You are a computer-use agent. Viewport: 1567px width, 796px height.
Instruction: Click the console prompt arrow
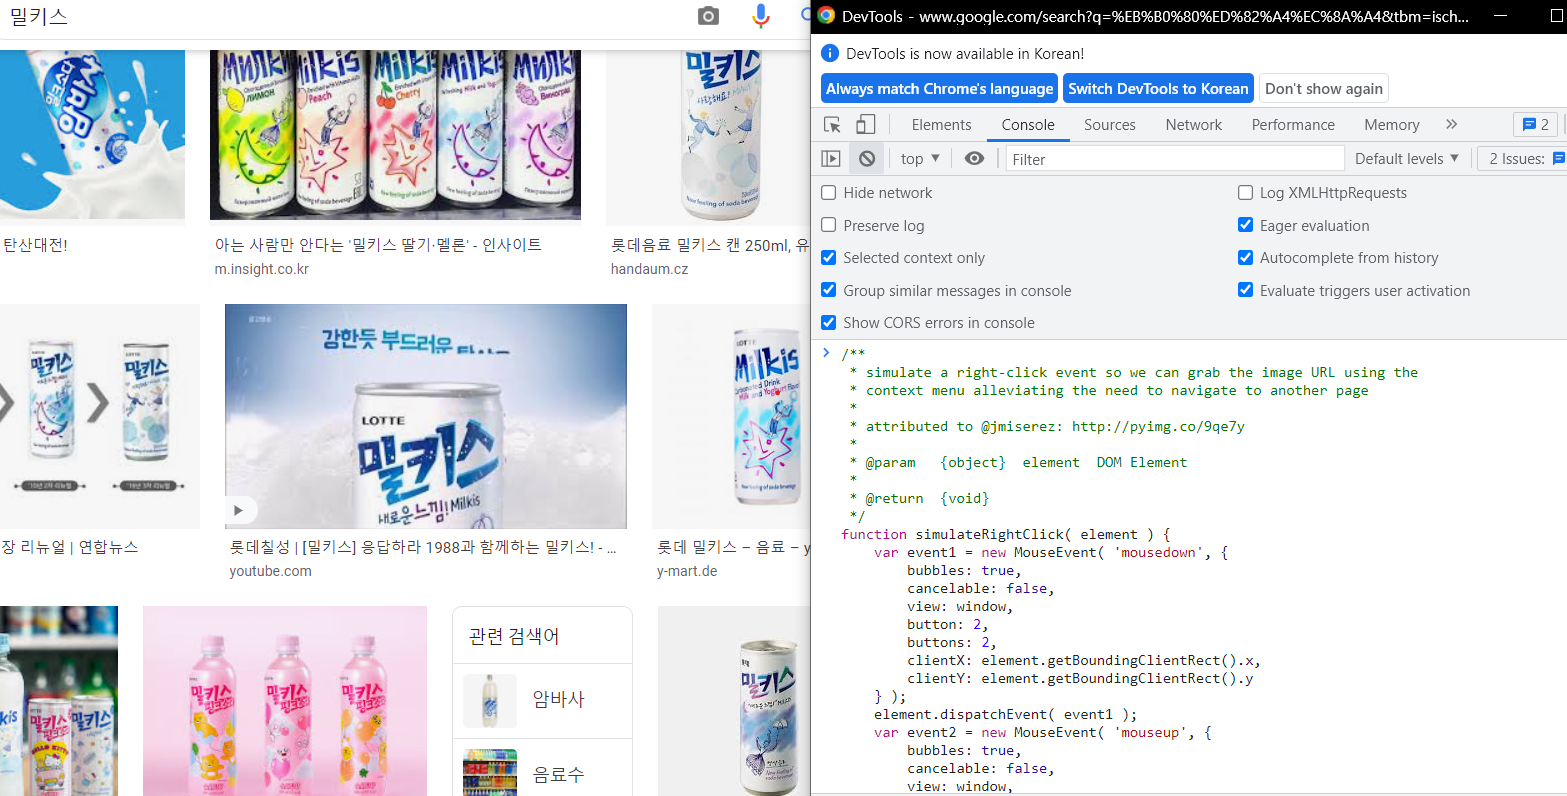tap(826, 353)
